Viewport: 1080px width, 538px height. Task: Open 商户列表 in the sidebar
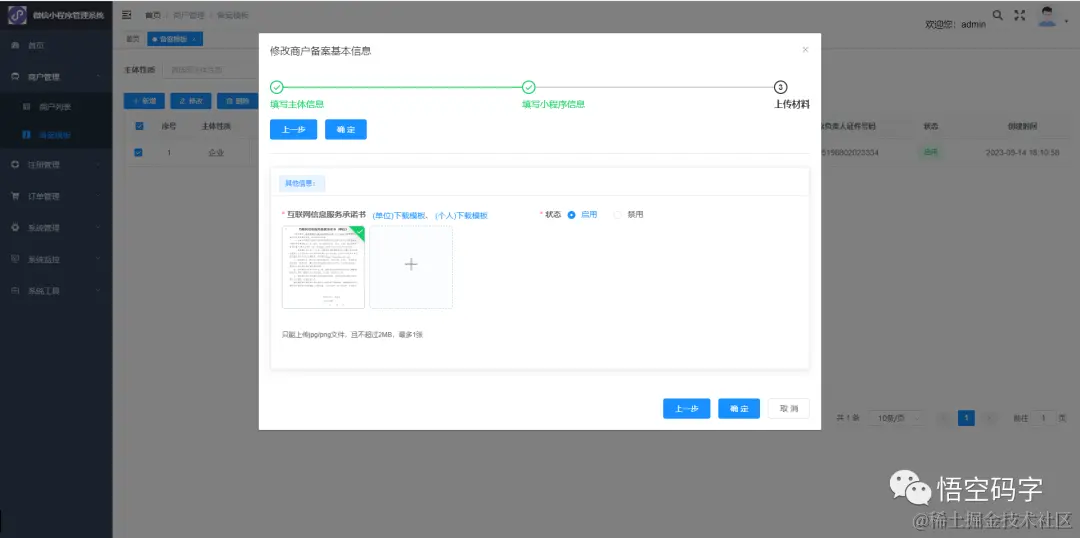click(56, 107)
